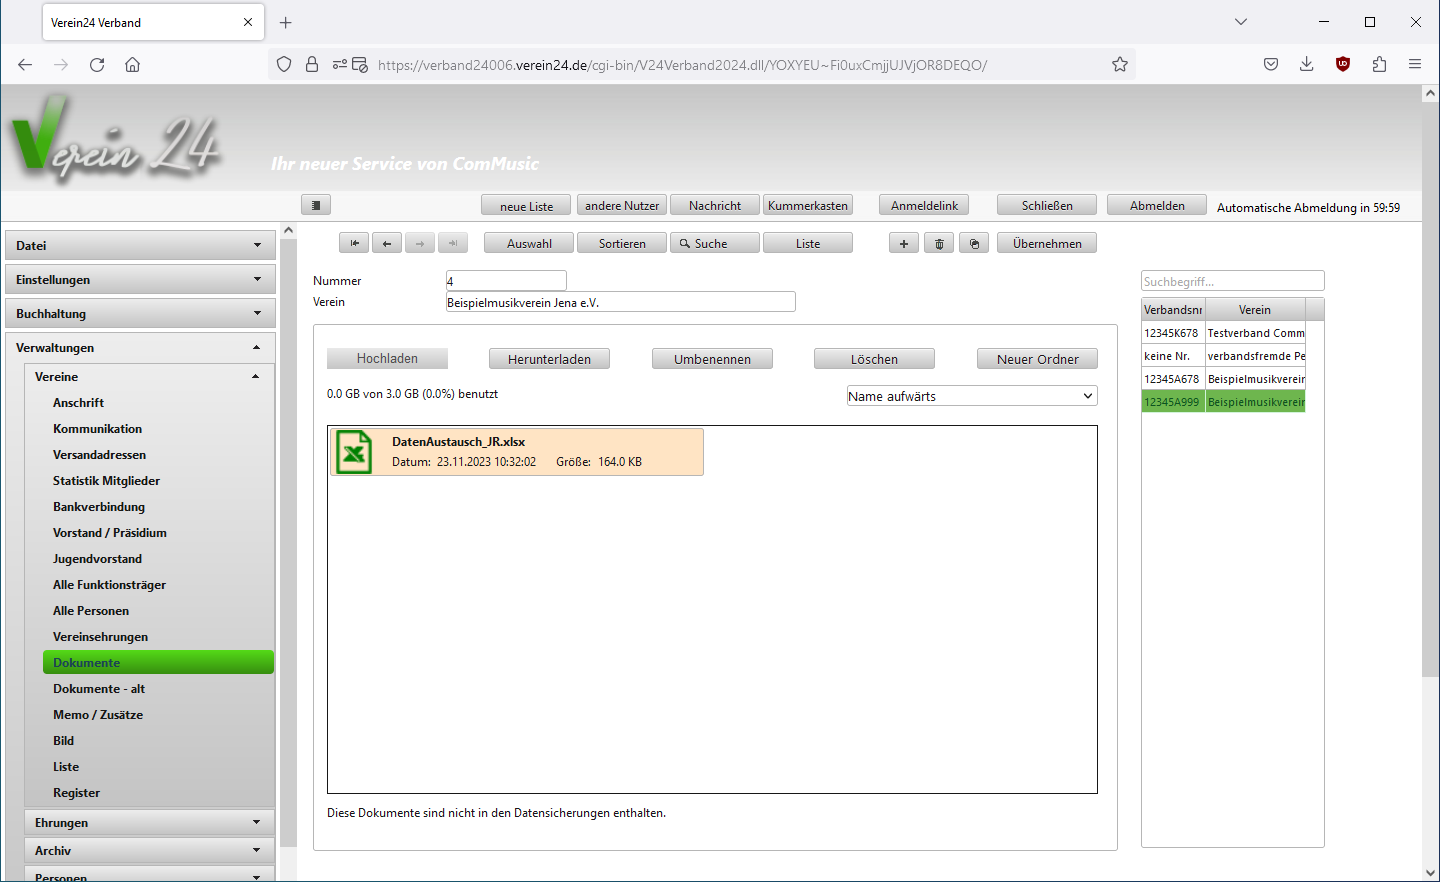The image size is (1440, 882).
Task: Jump to the last record
Action: 453,243
